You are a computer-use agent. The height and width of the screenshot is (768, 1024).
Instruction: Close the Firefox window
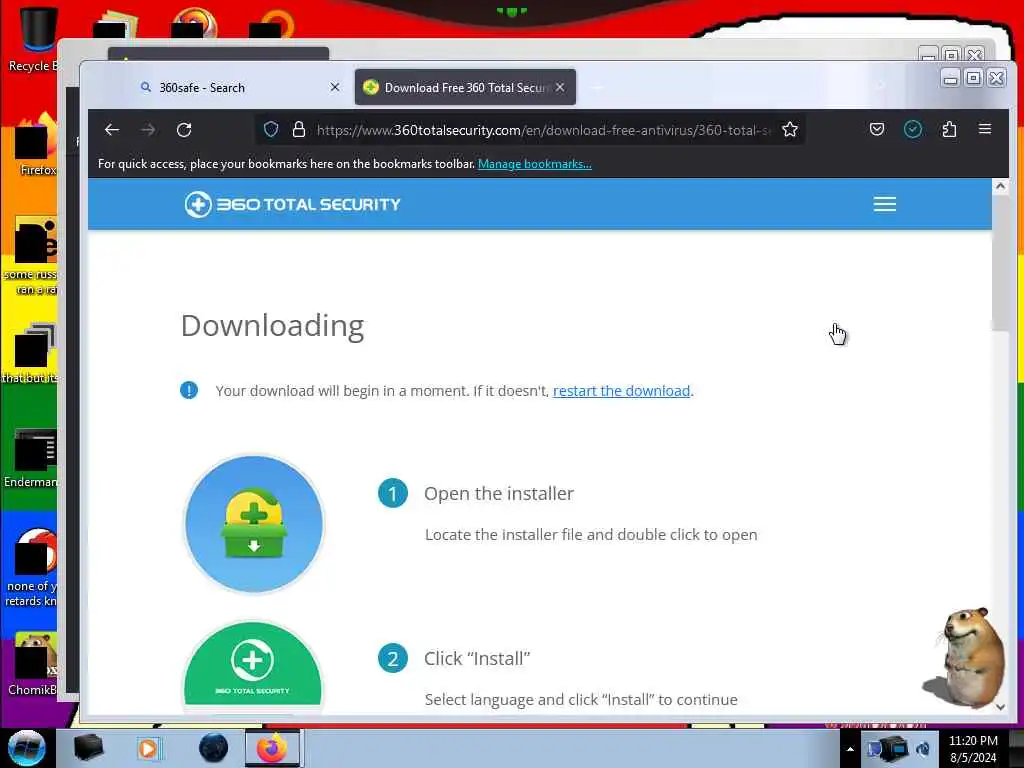pos(997,79)
